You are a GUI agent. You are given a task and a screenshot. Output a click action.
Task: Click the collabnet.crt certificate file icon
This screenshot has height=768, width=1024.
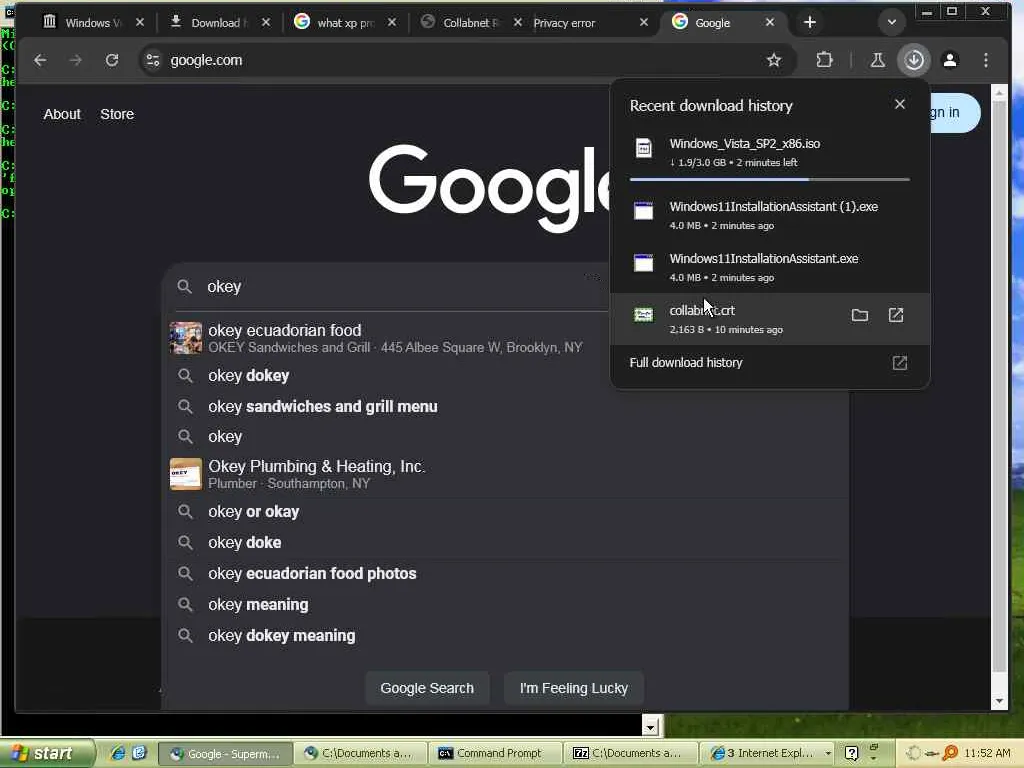pos(643,315)
